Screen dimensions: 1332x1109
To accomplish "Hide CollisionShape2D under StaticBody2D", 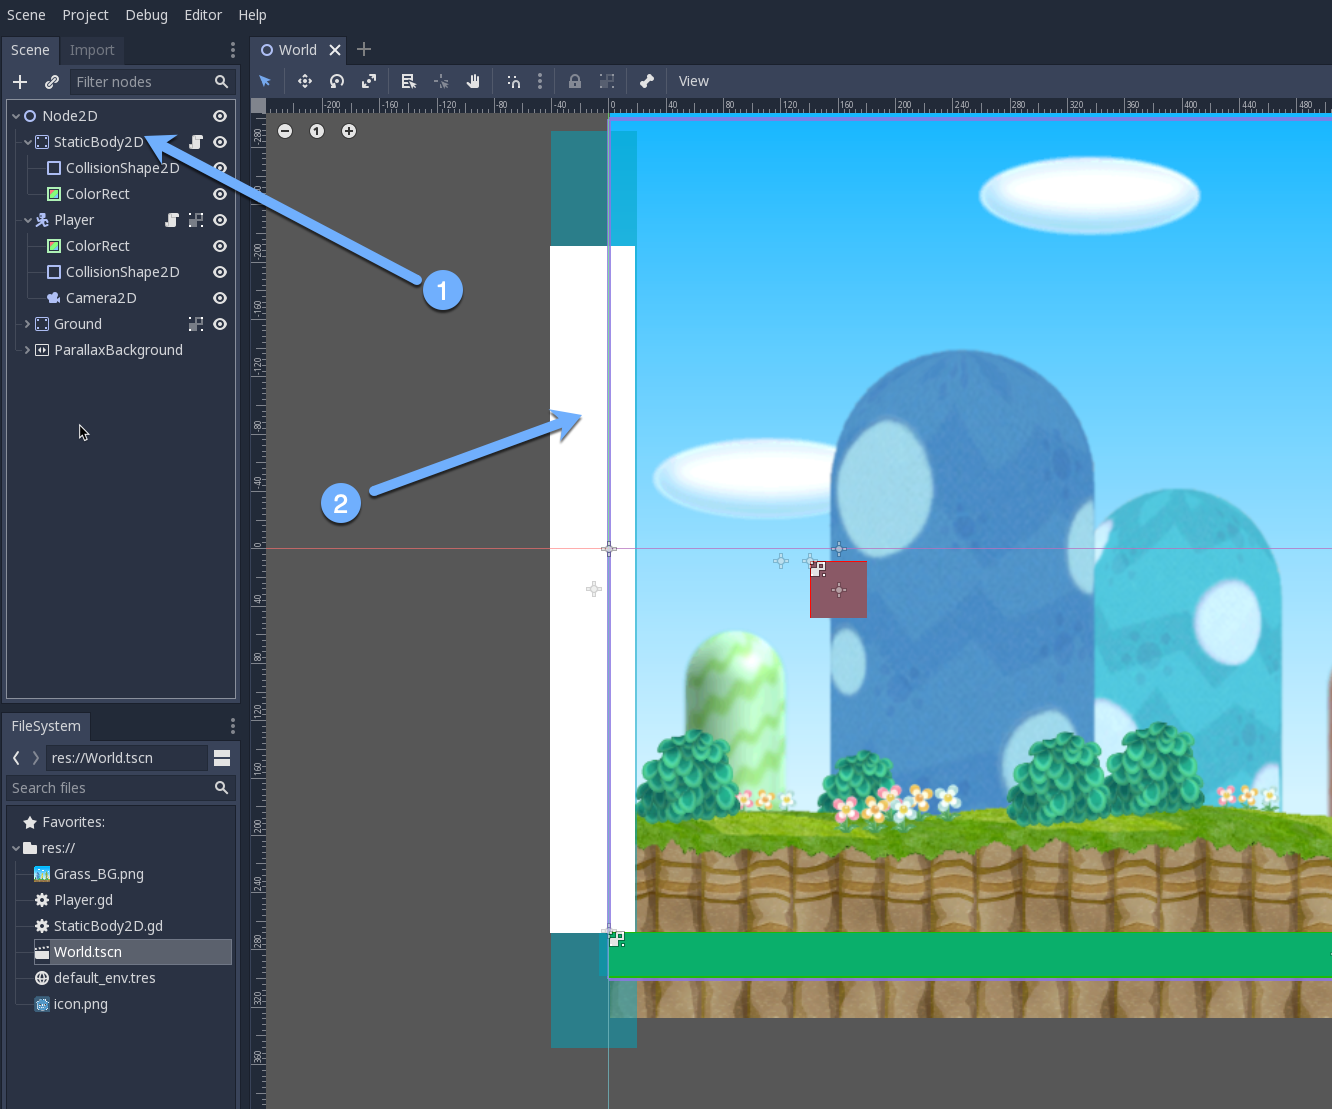I will pyautogui.click(x=220, y=168).
